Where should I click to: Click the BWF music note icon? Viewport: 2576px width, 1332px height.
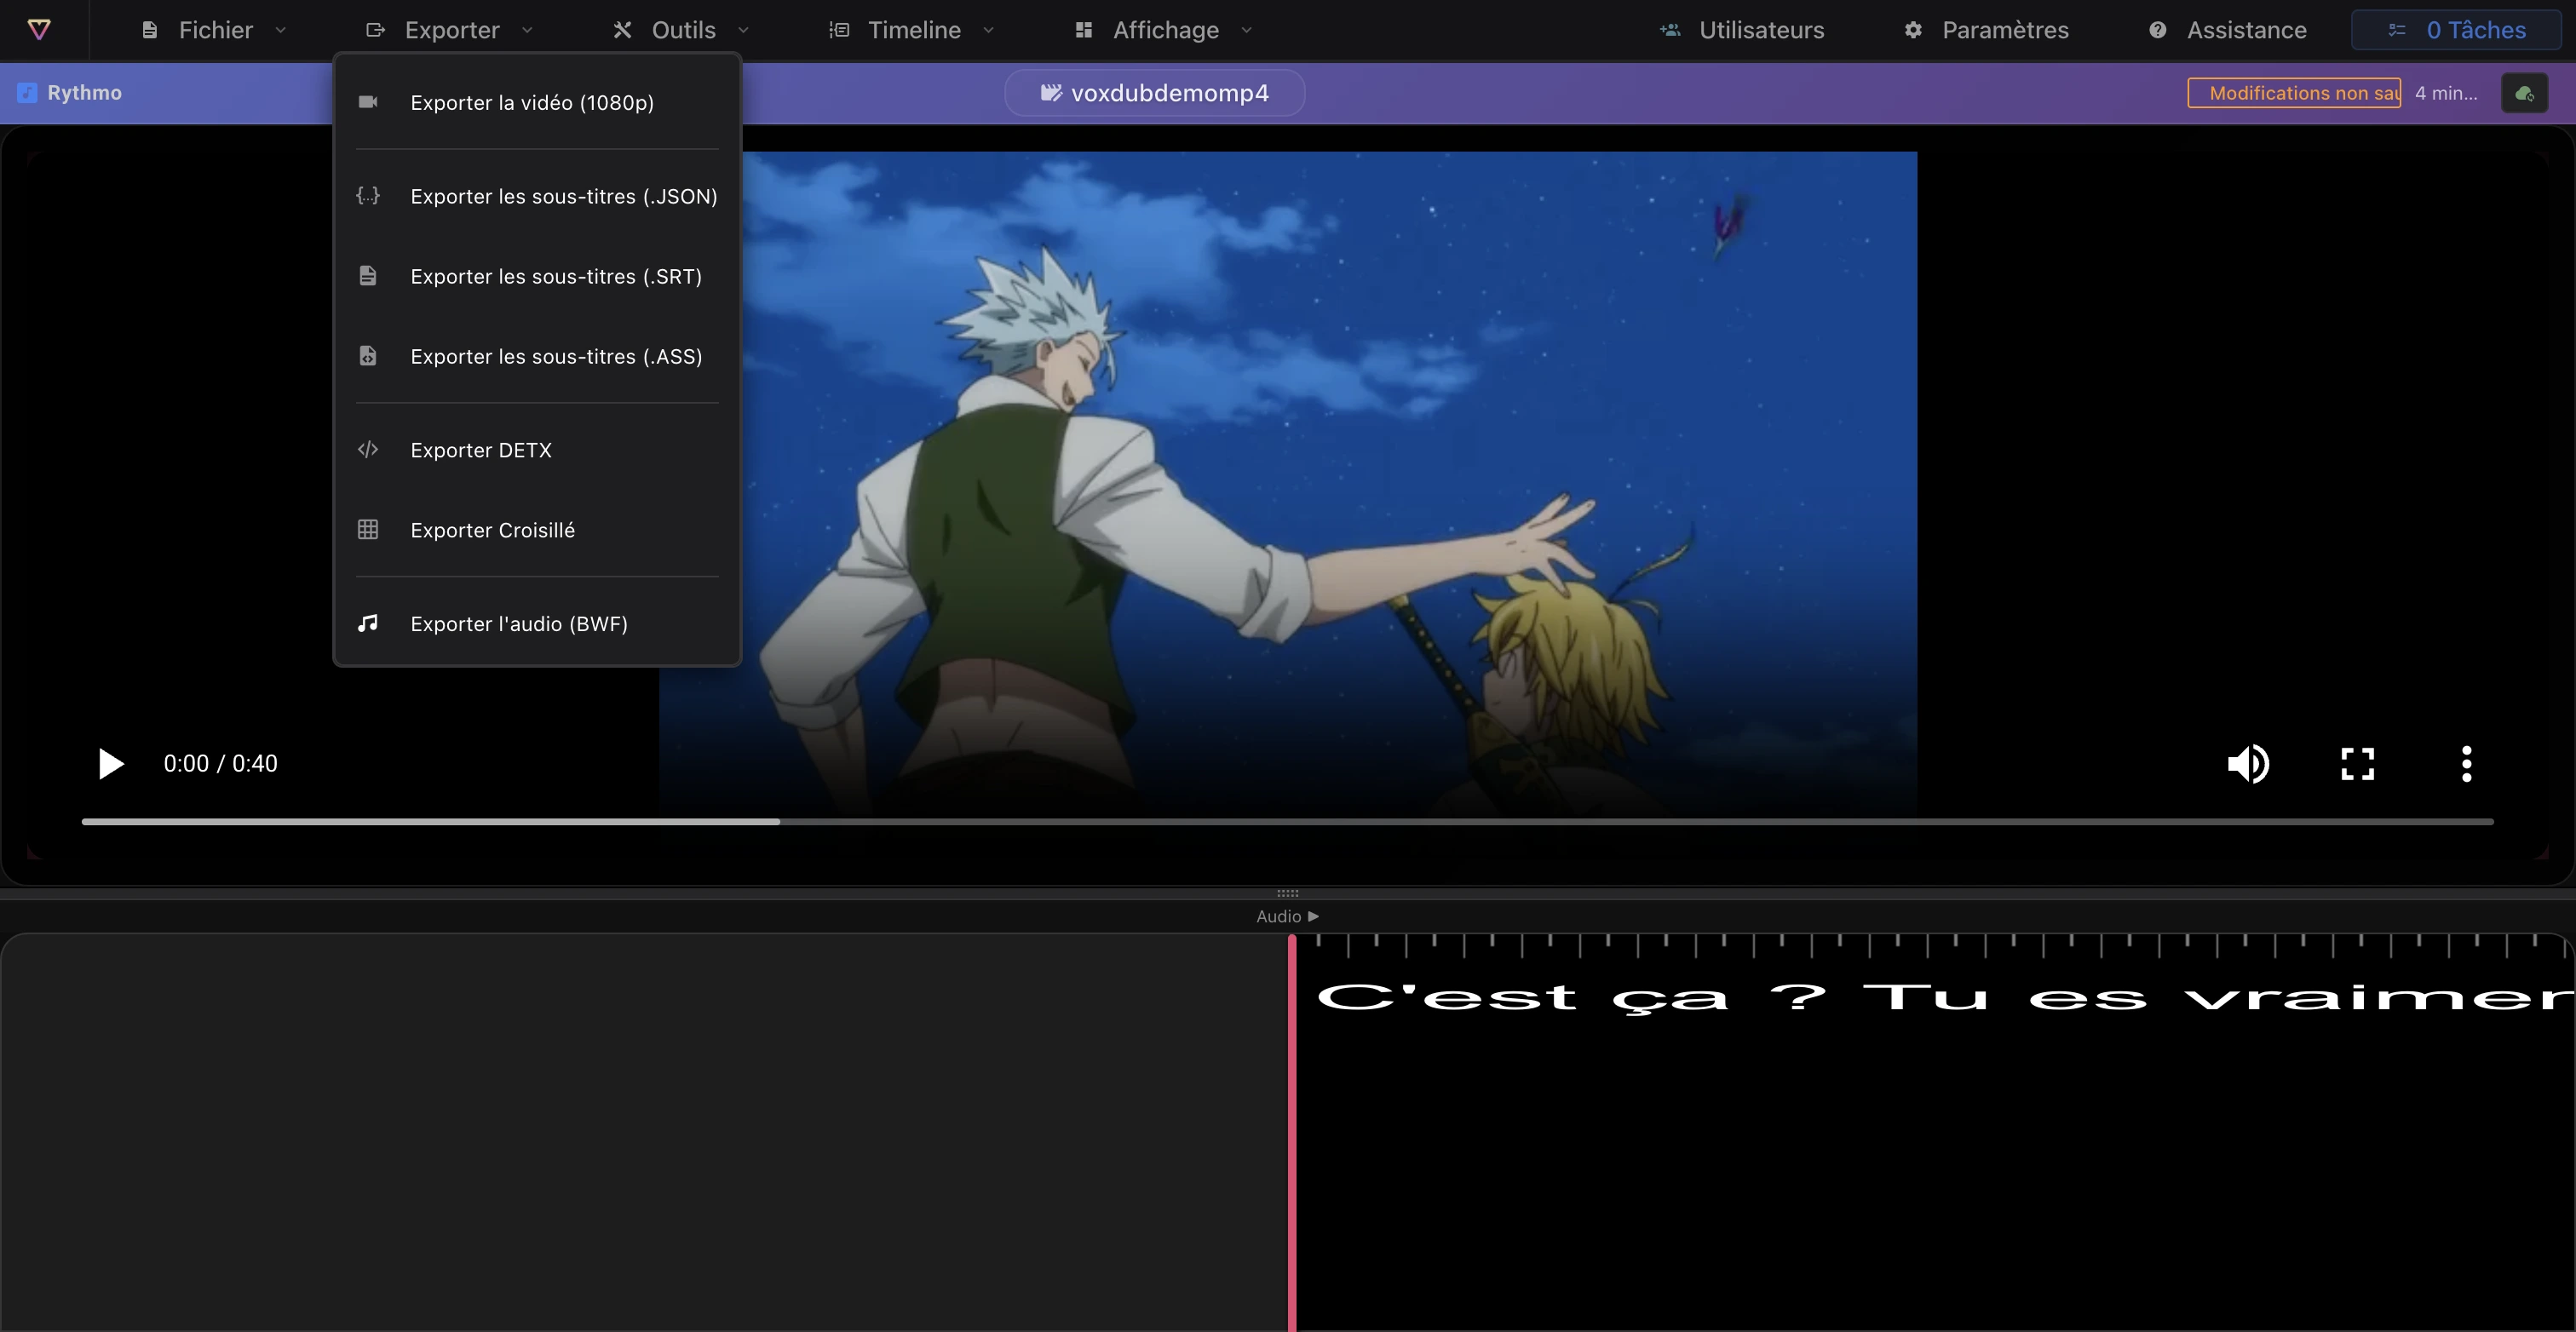[368, 623]
